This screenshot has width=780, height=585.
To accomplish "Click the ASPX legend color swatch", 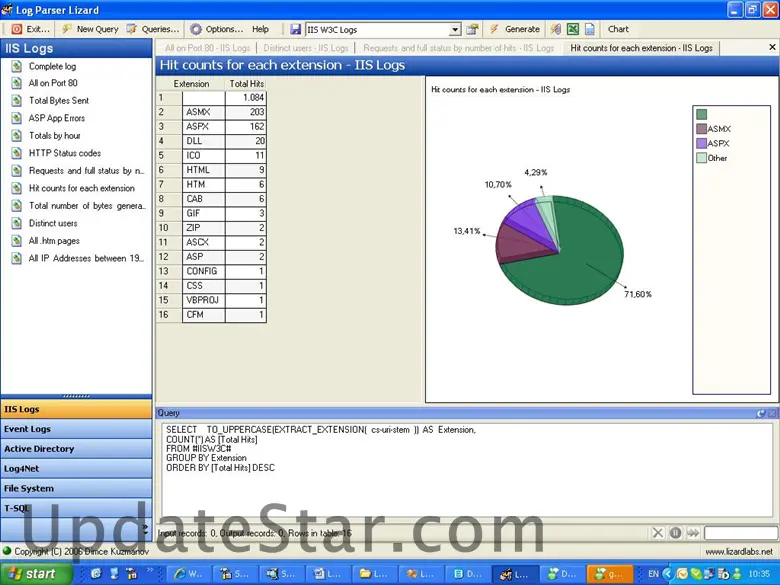I will click(x=701, y=143).
